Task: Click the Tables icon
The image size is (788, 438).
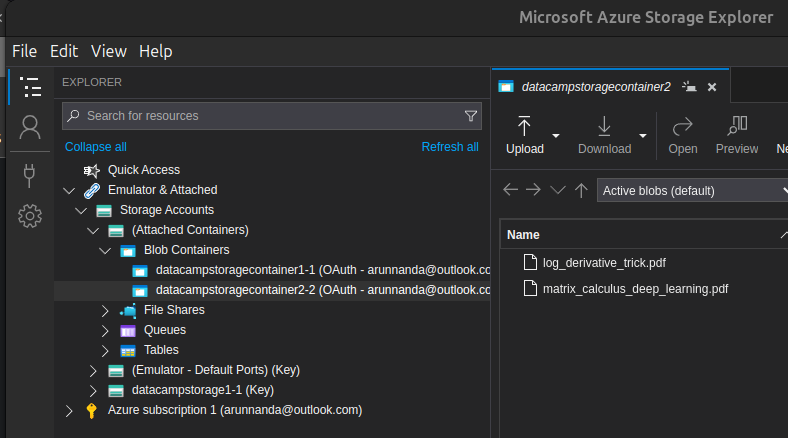Action: click(x=128, y=351)
